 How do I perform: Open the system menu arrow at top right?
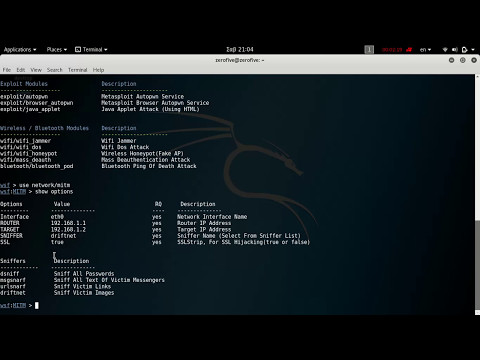tap(473, 50)
